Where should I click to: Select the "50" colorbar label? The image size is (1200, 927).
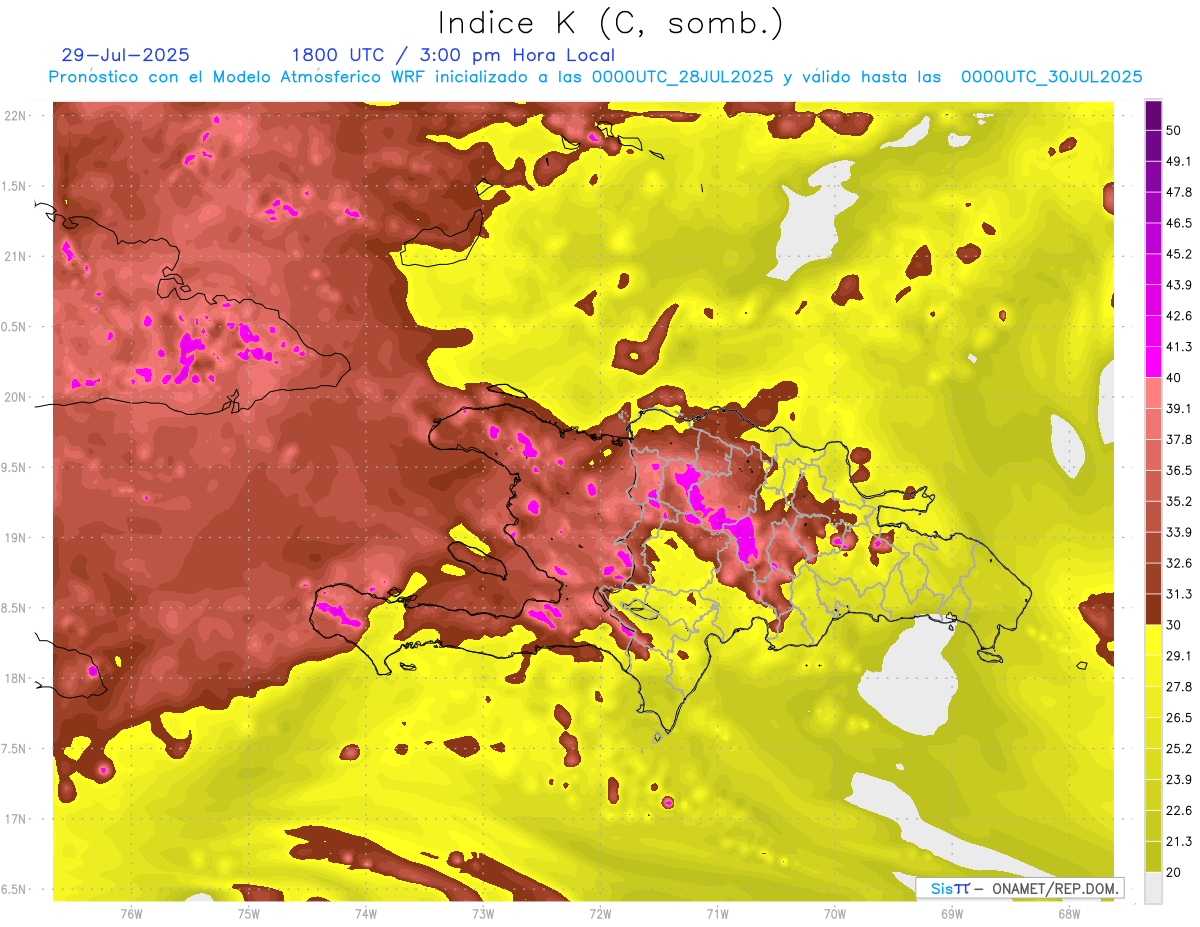[x=1175, y=130]
